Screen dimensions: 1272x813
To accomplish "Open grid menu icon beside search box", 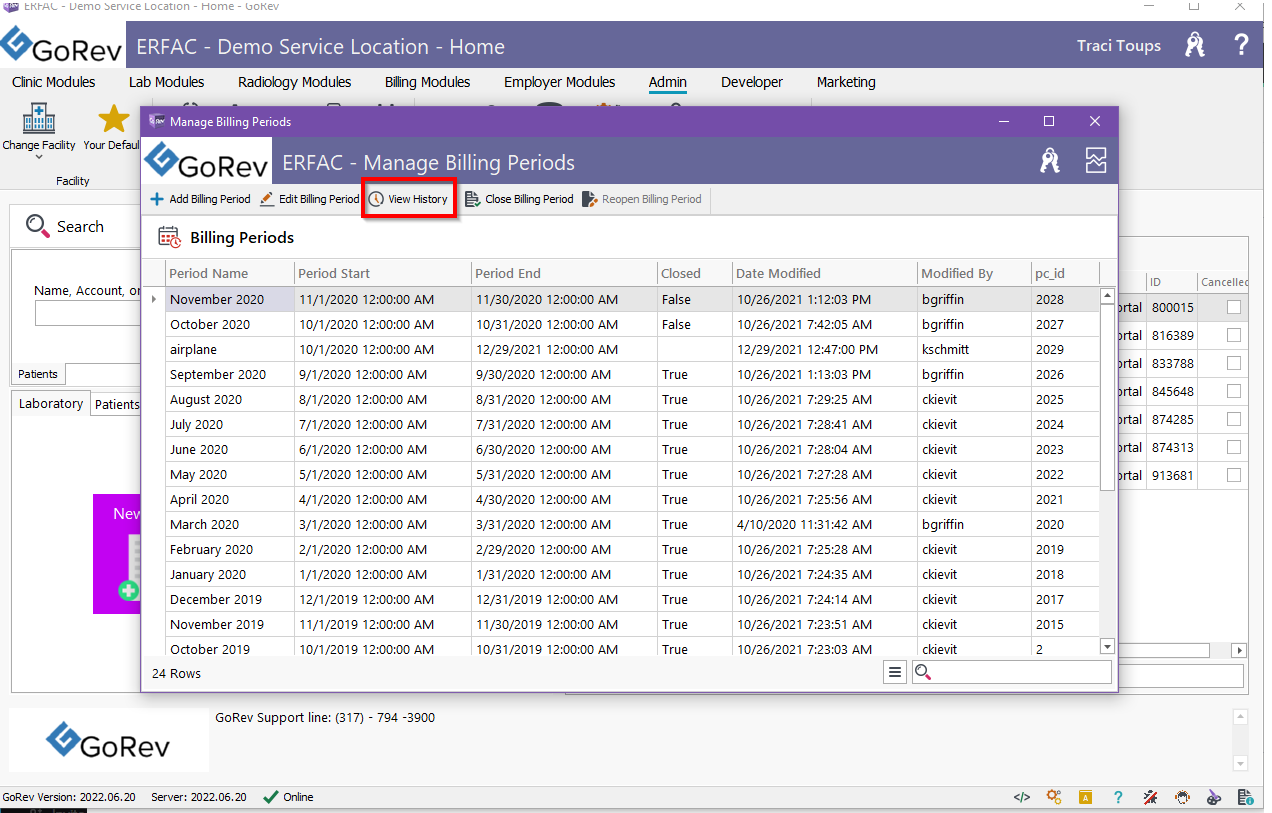I will point(895,673).
